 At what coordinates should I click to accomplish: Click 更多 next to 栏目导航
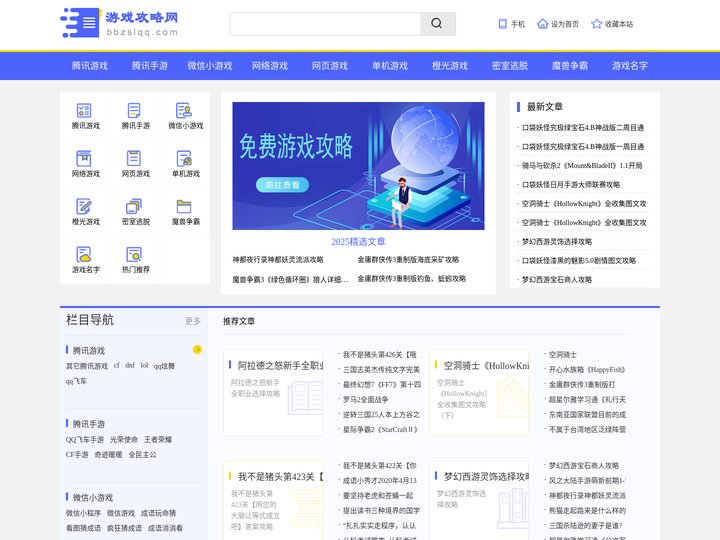[x=193, y=321]
